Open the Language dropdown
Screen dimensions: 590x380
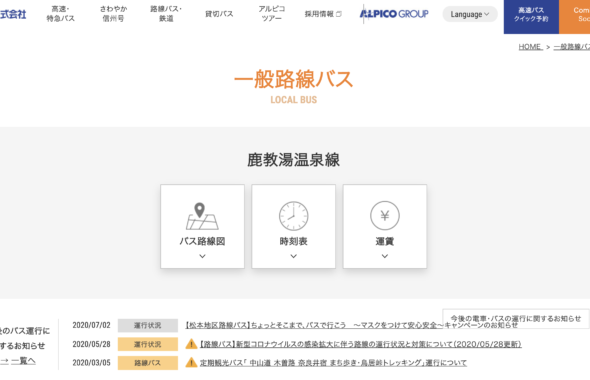tap(470, 14)
